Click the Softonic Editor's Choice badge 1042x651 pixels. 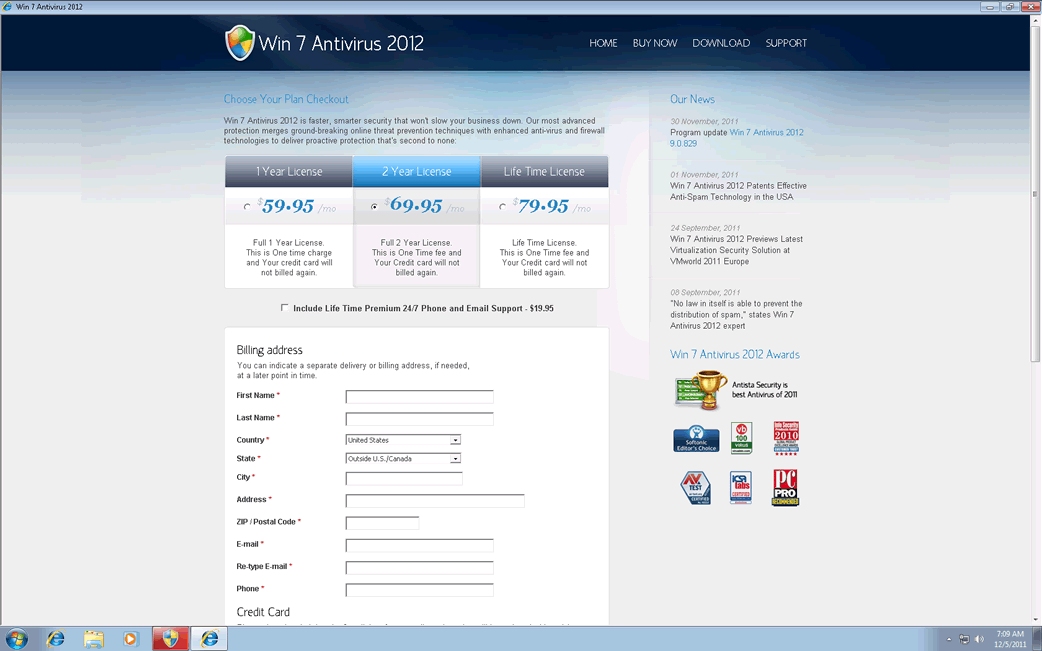tap(696, 438)
